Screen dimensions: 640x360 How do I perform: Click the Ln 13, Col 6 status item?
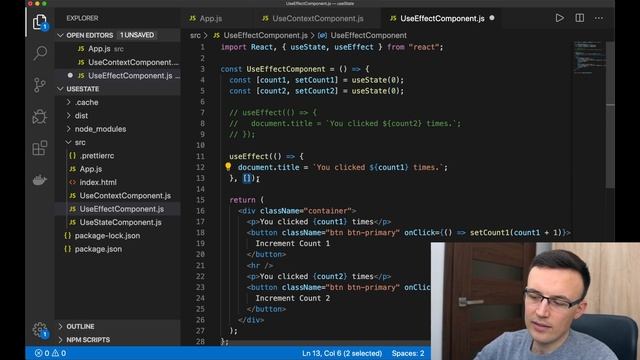342,353
